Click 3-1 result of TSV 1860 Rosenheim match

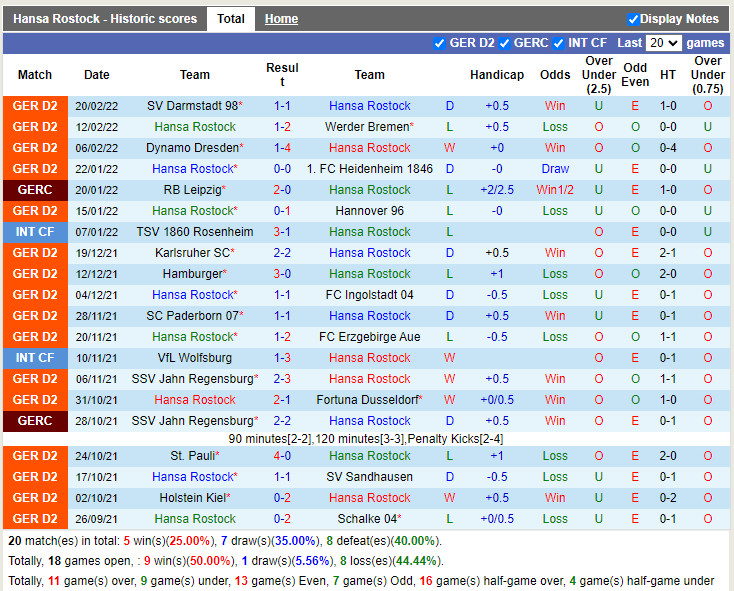click(x=282, y=232)
